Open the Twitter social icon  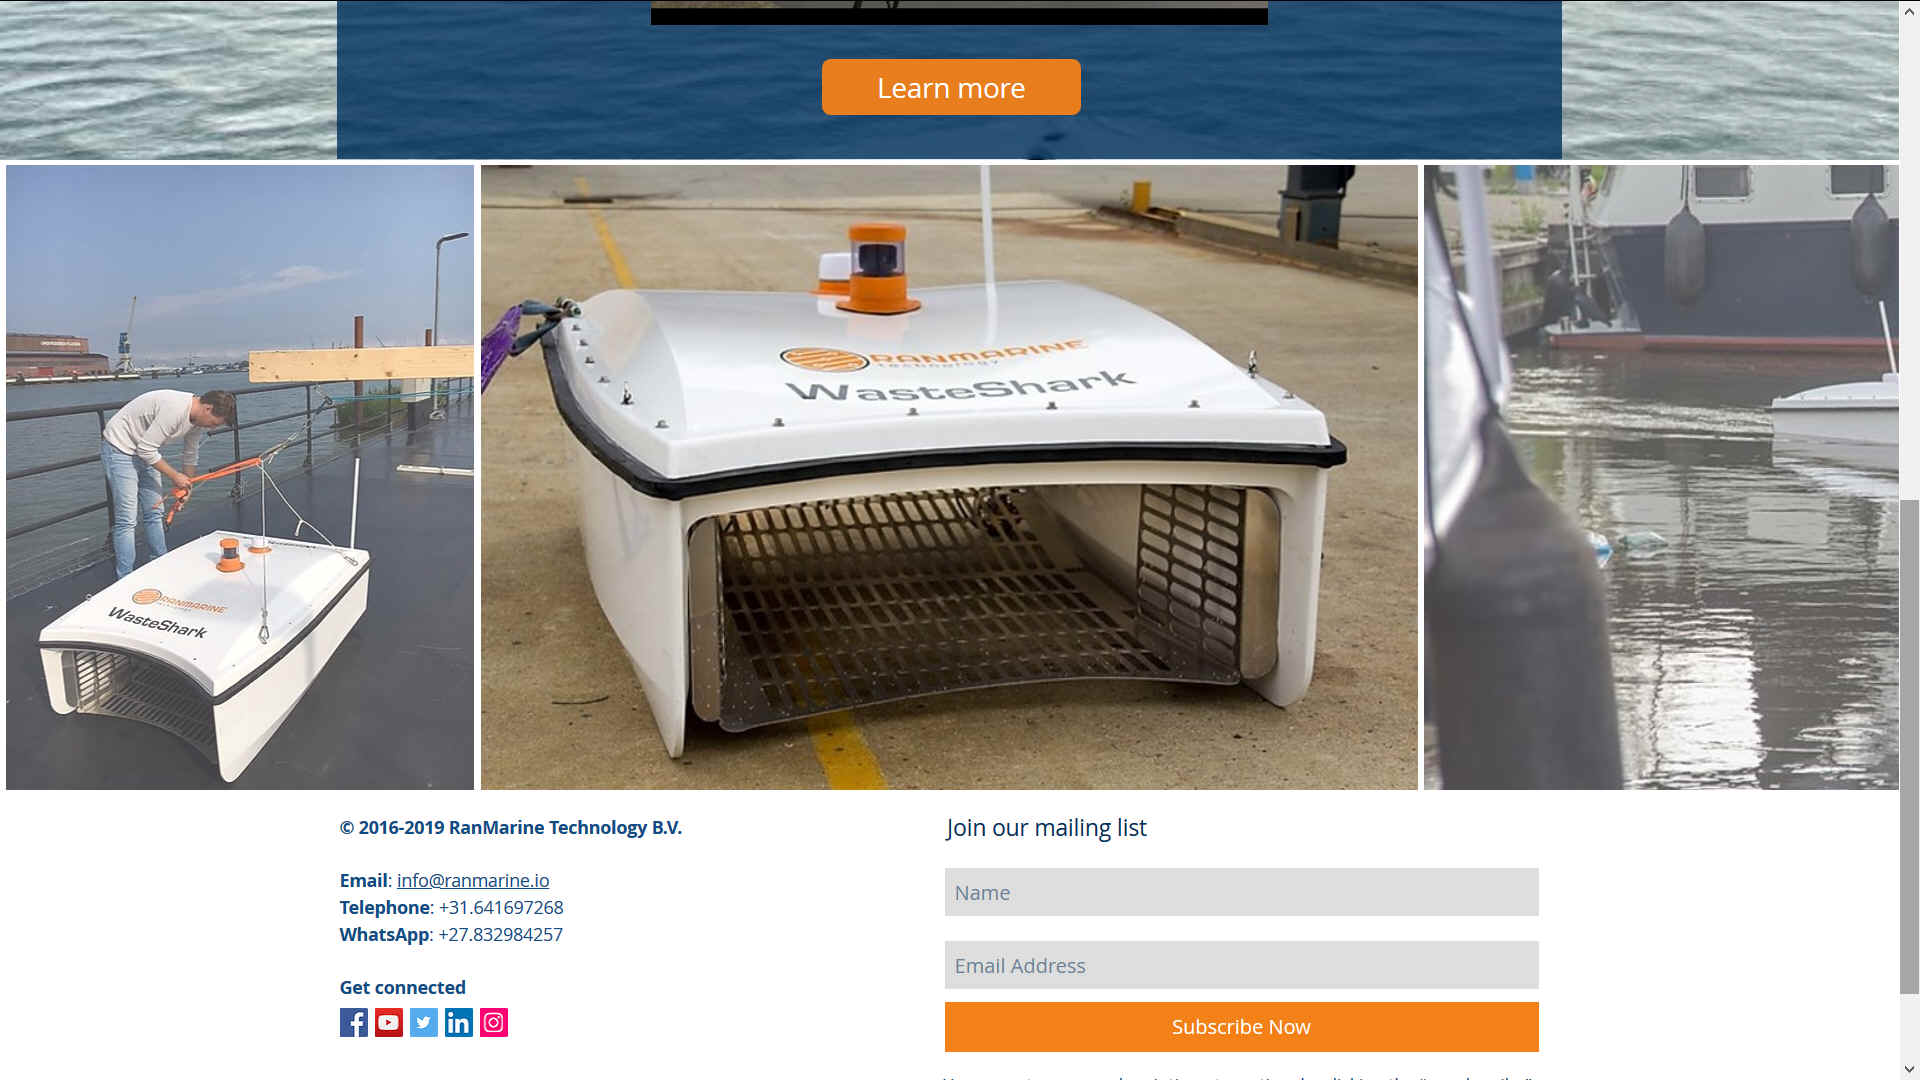pyautogui.click(x=424, y=1022)
